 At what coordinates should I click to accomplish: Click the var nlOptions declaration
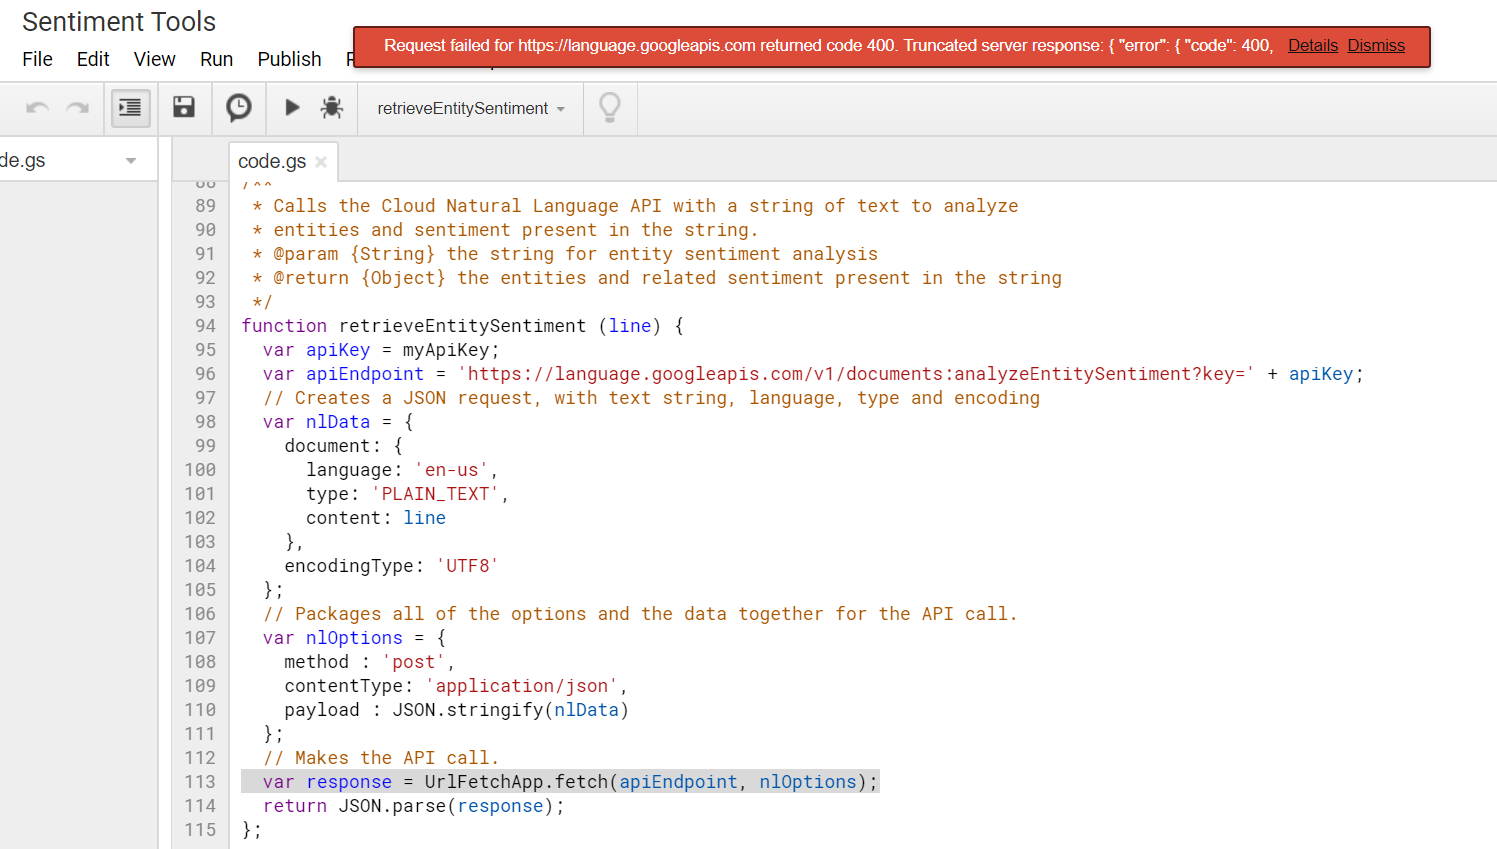coord(354,638)
